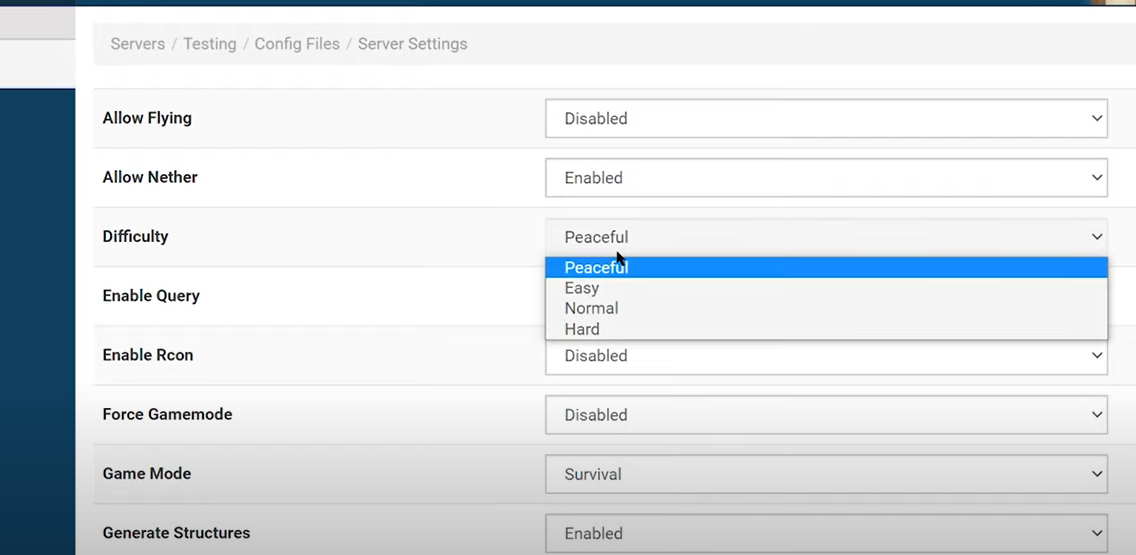Click the Servers breadcrumb link
The width and height of the screenshot is (1136, 555).
click(137, 44)
